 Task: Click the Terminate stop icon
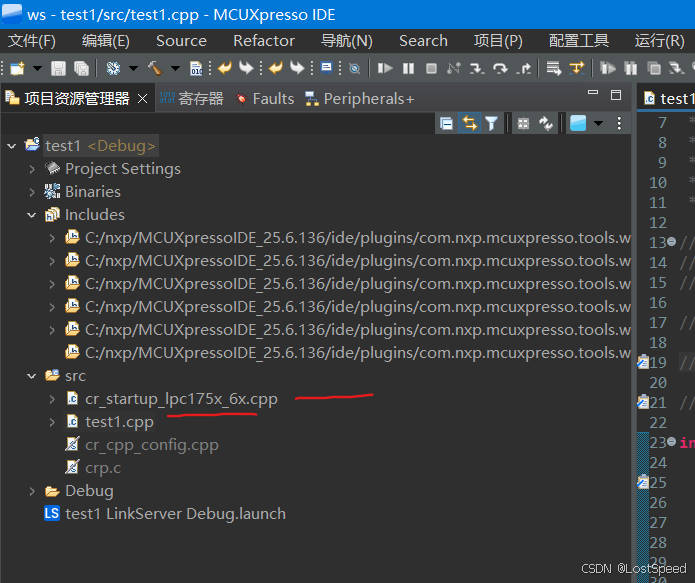(x=431, y=68)
